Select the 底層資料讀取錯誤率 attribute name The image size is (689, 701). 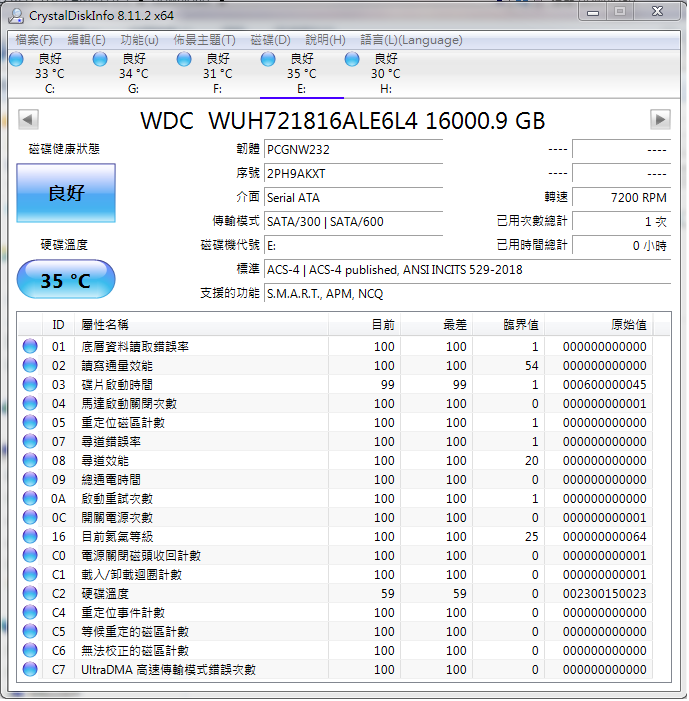pos(135,346)
